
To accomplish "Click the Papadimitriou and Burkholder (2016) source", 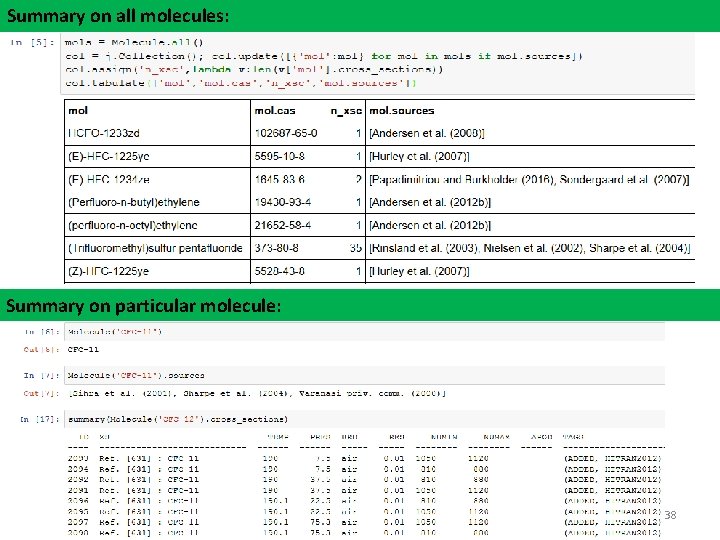I will [462, 180].
